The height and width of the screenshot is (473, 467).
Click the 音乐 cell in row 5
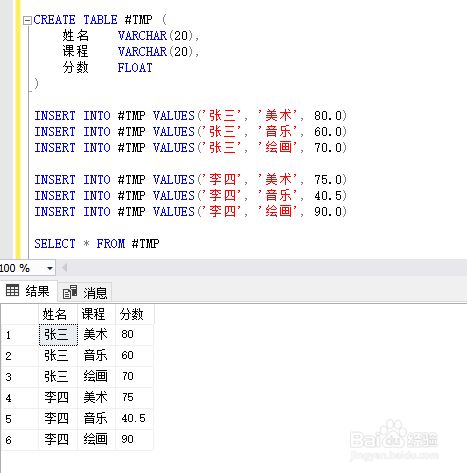tap(96, 419)
